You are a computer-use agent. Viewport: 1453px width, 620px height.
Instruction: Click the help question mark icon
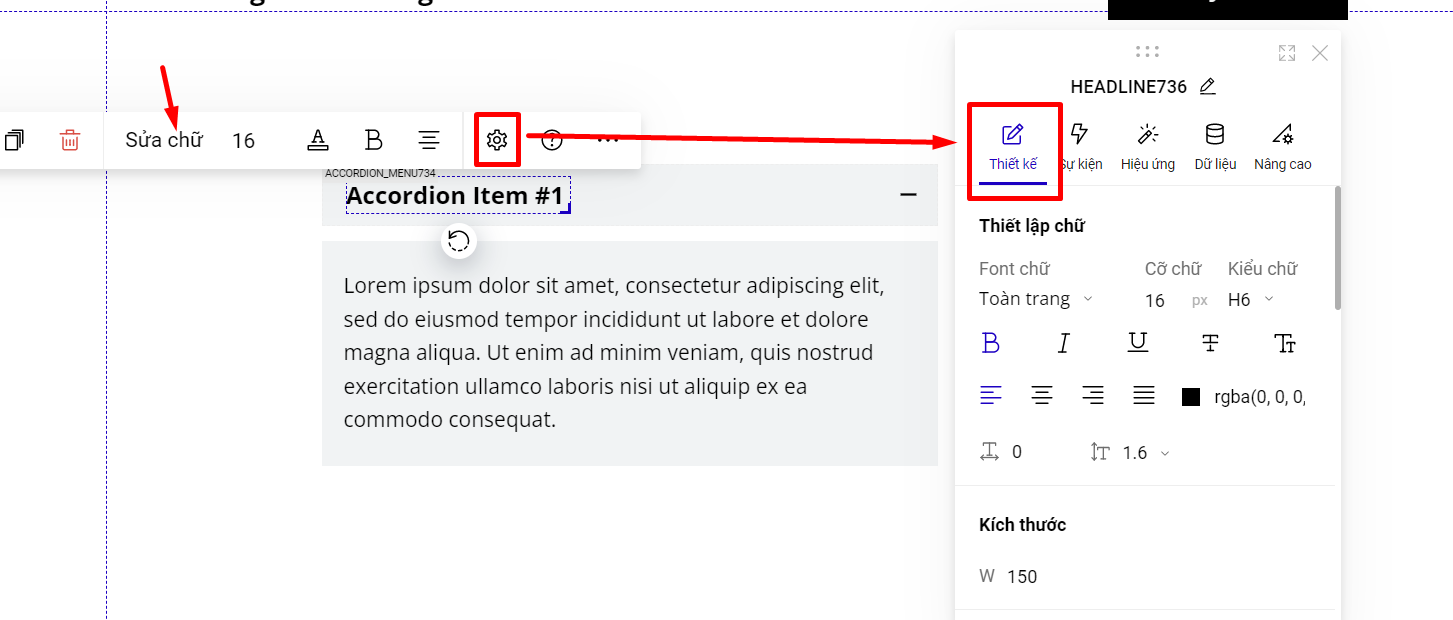(552, 140)
